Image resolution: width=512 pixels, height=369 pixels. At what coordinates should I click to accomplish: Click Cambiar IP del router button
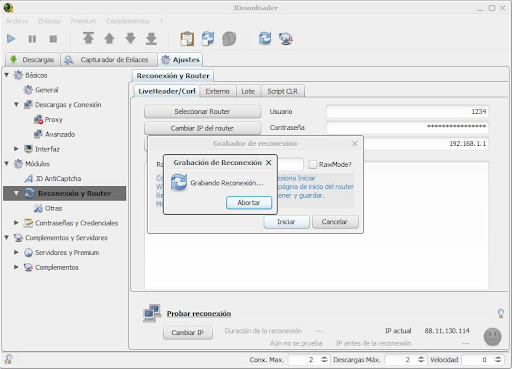pyautogui.click(x=202, y=128)
